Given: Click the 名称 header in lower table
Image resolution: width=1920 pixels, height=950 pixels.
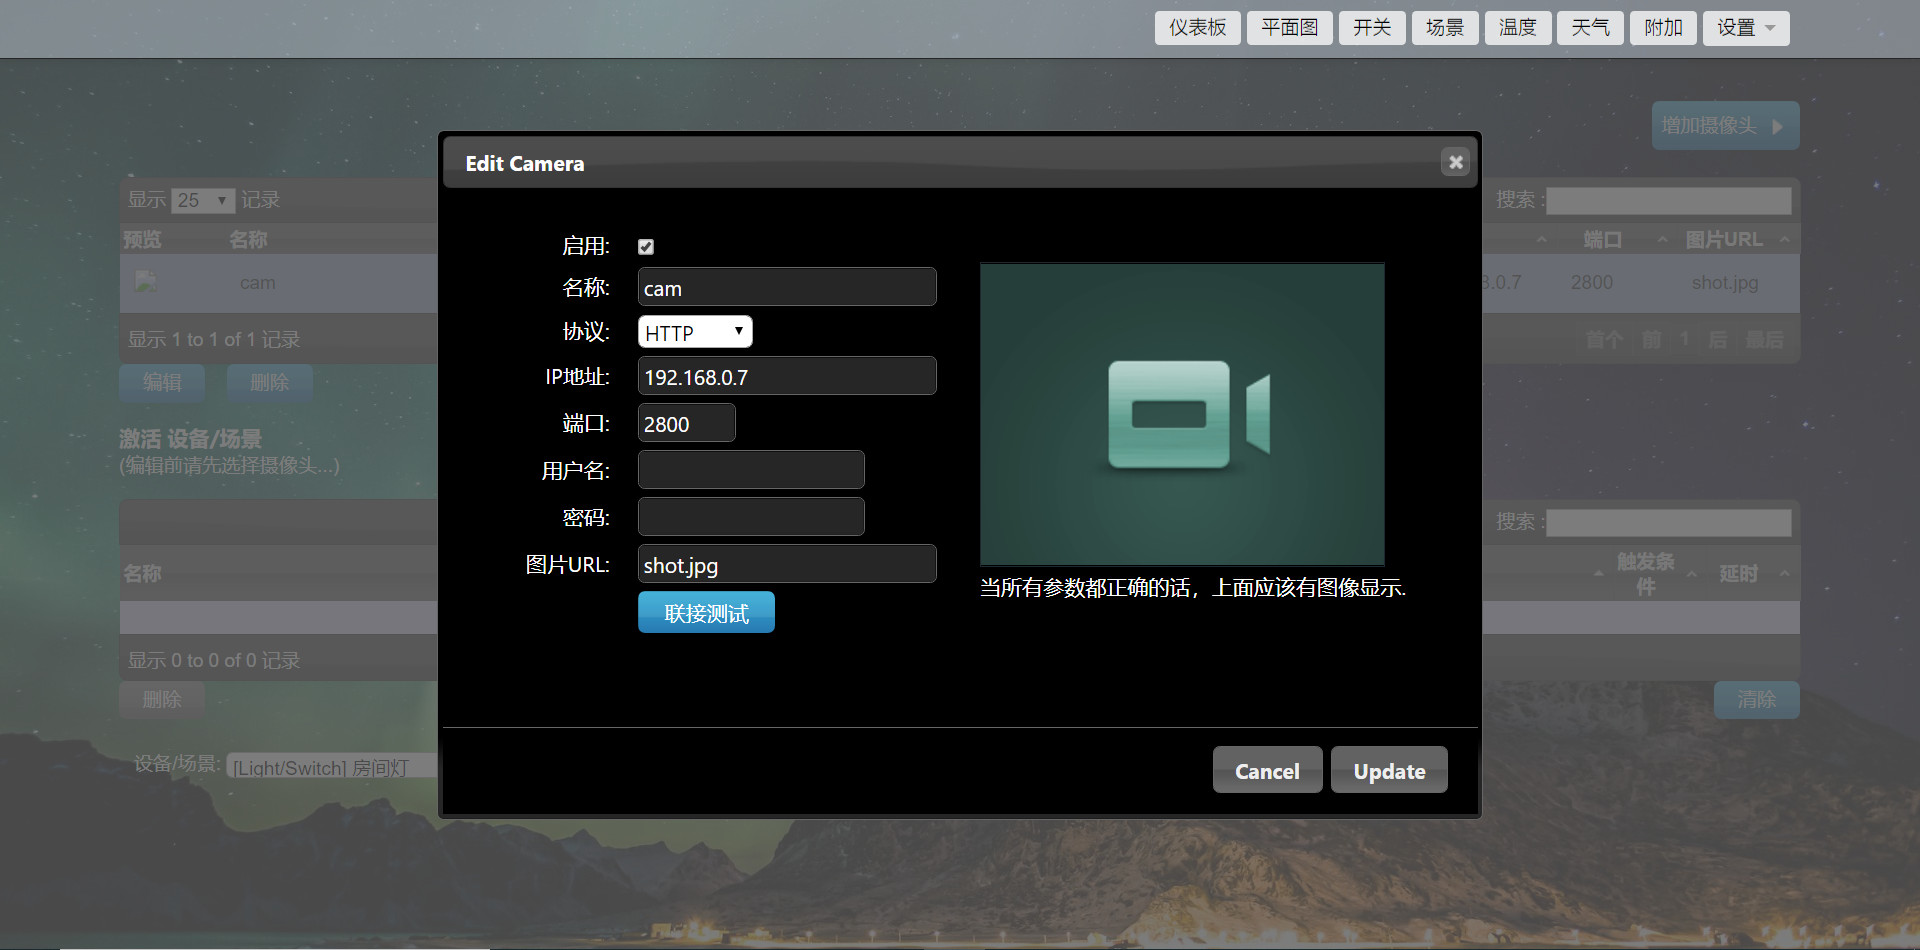Looking at the screenshot, I should point(142,573).
